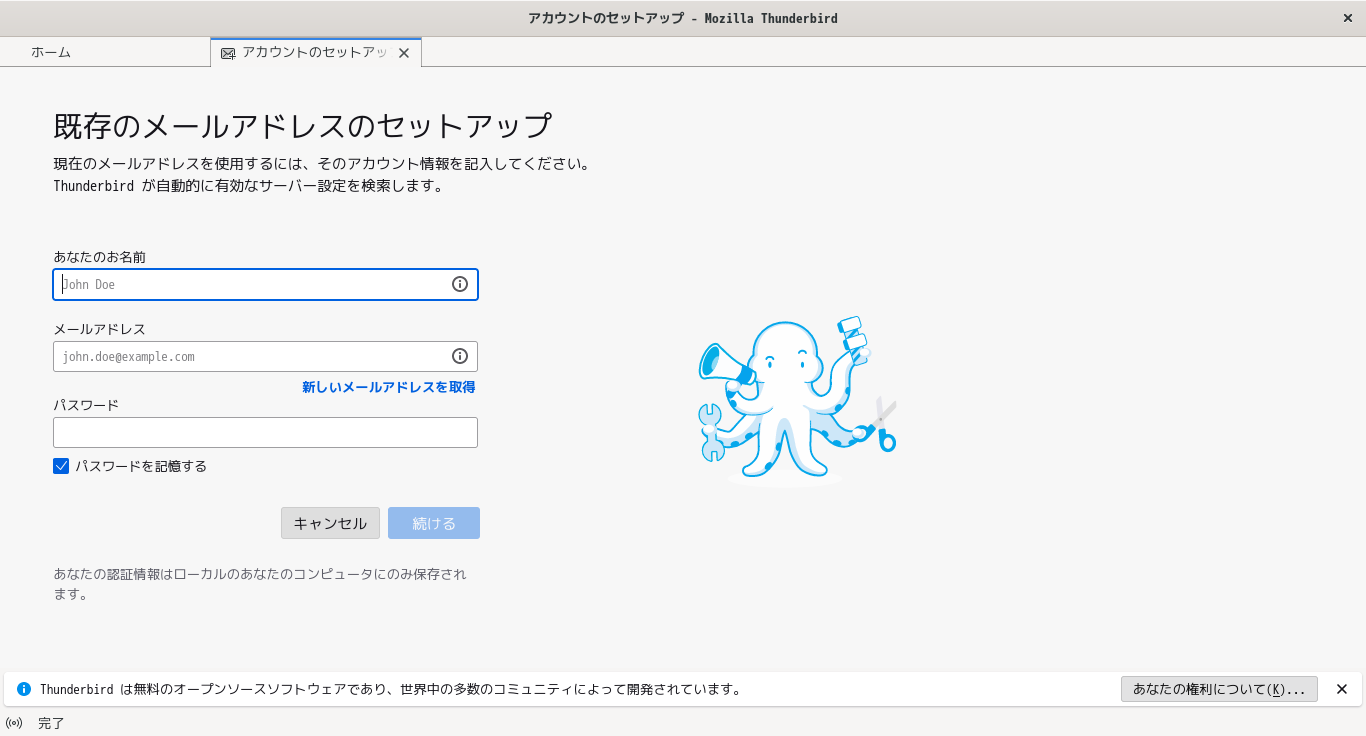Click the mail icon on the account setup tab
1366x736 pixels.
tap(228, 53)
